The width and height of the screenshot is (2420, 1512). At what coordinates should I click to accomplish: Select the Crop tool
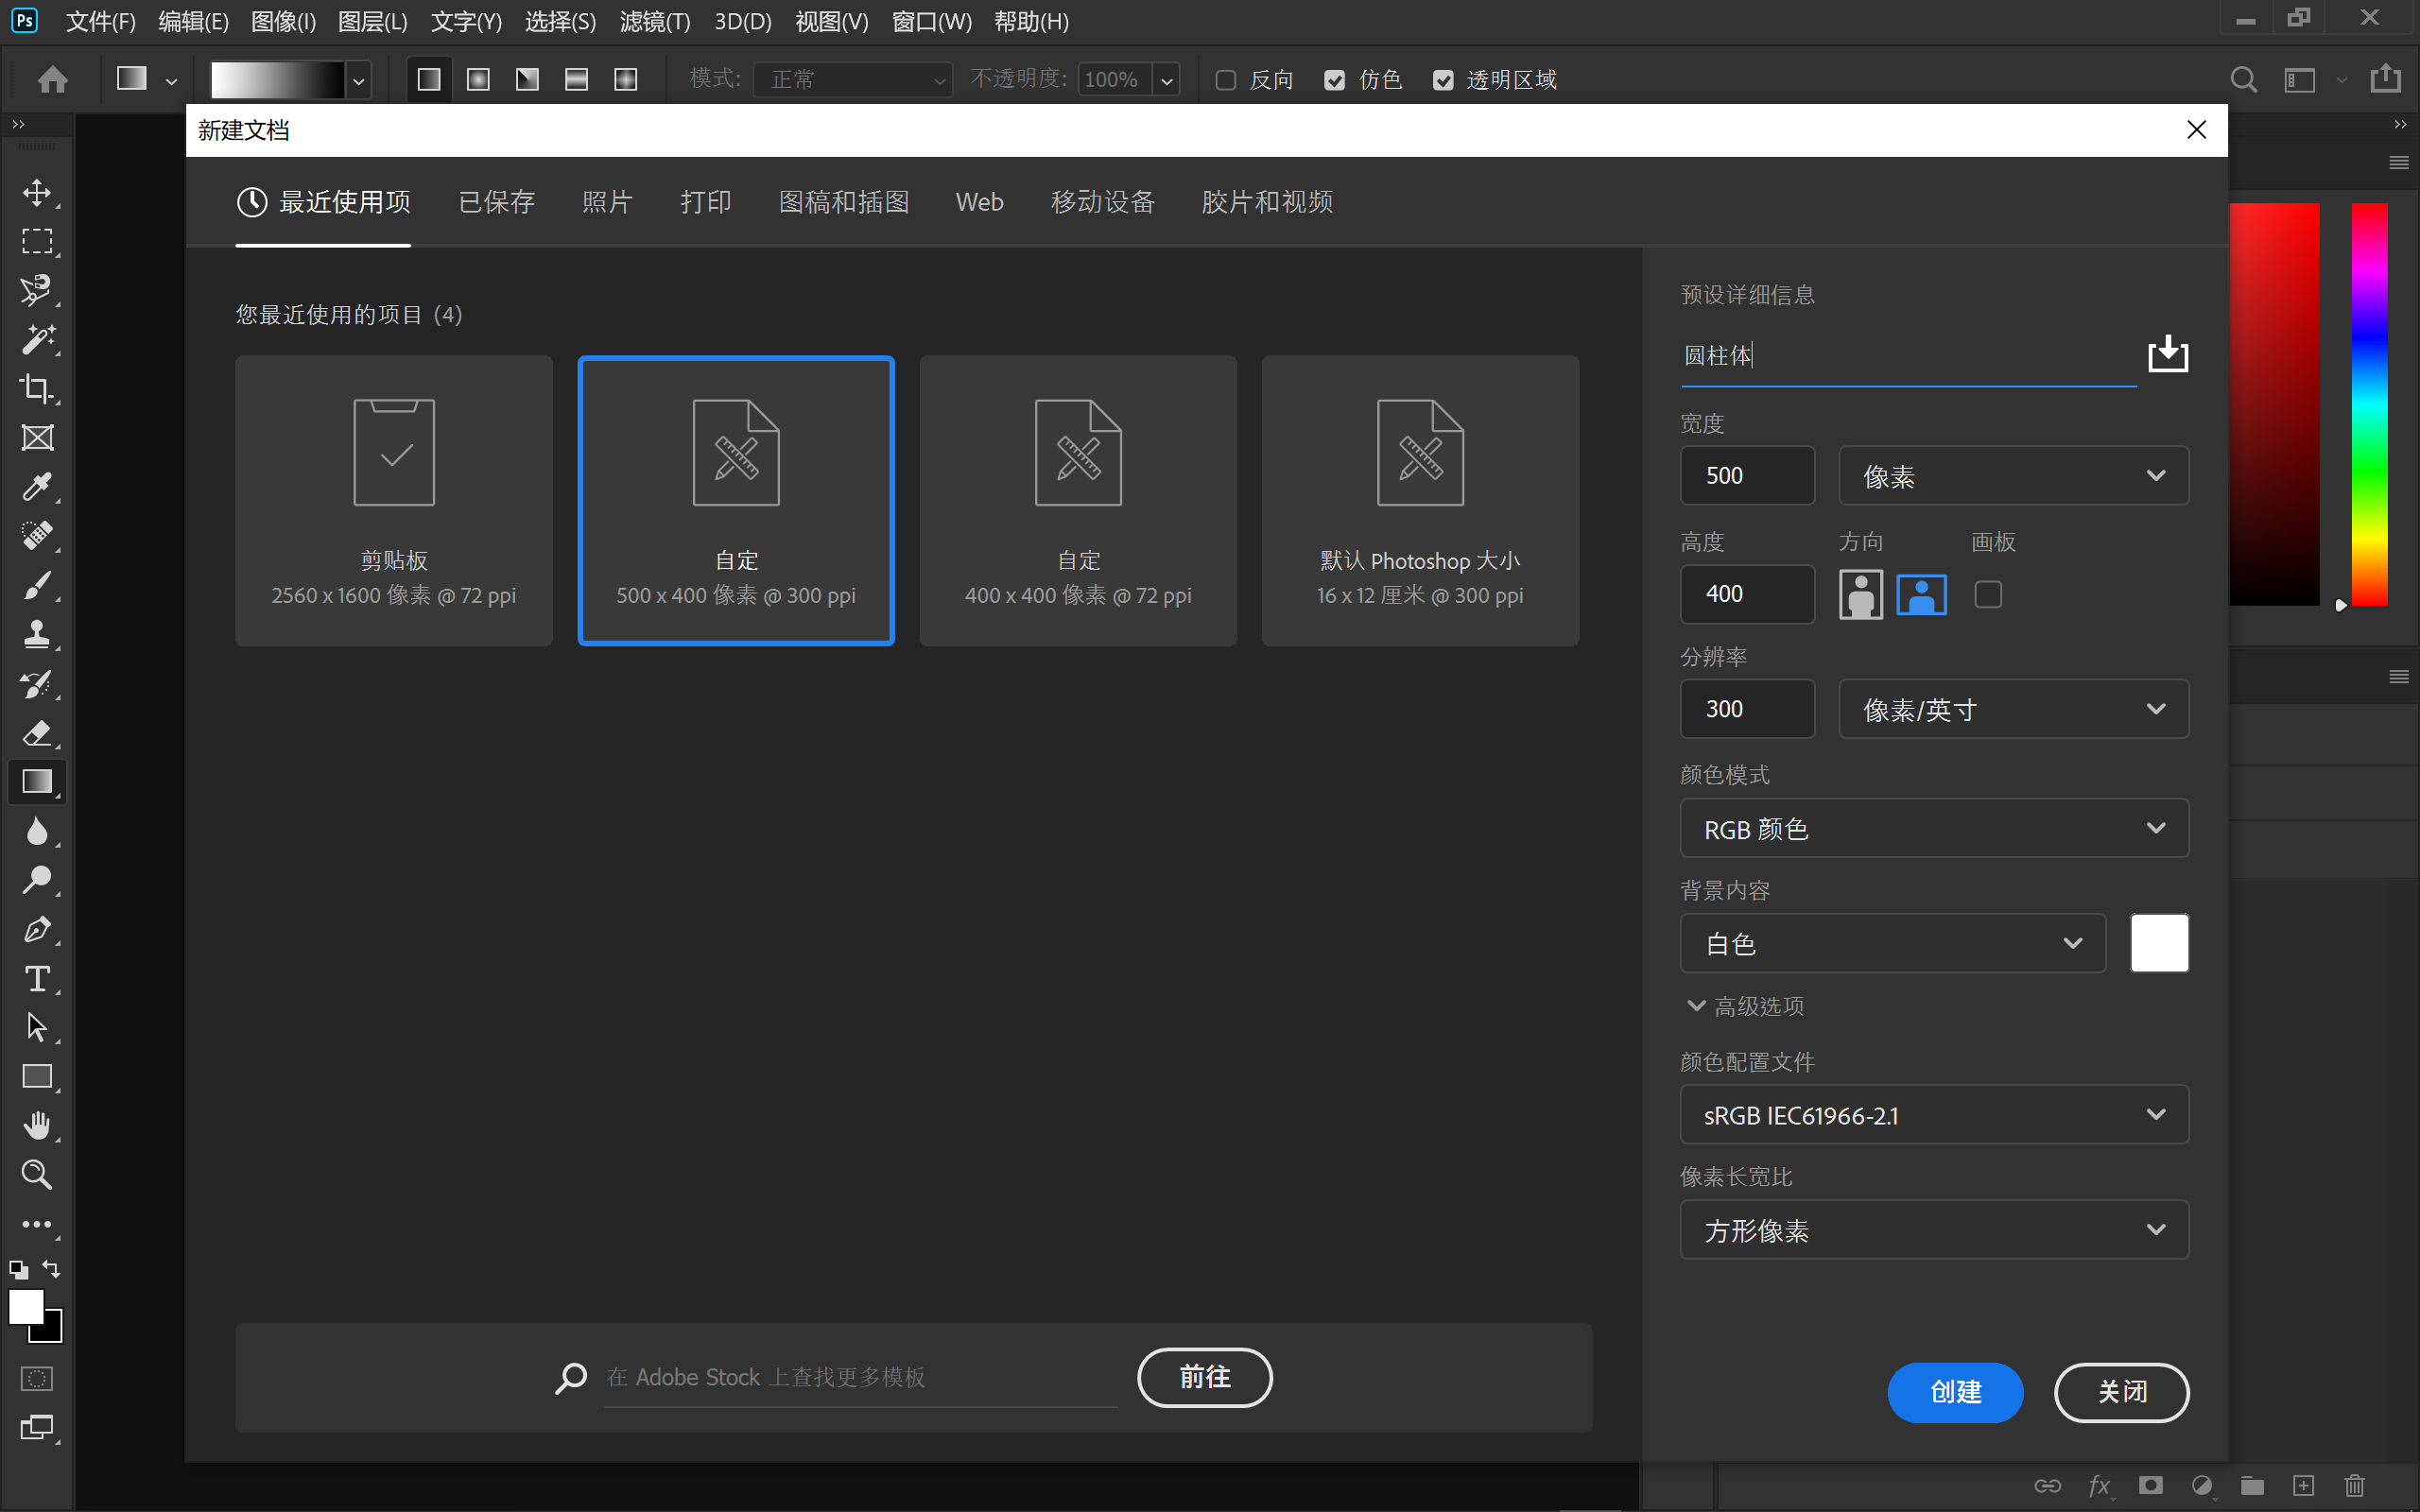(x=37, y=388)
